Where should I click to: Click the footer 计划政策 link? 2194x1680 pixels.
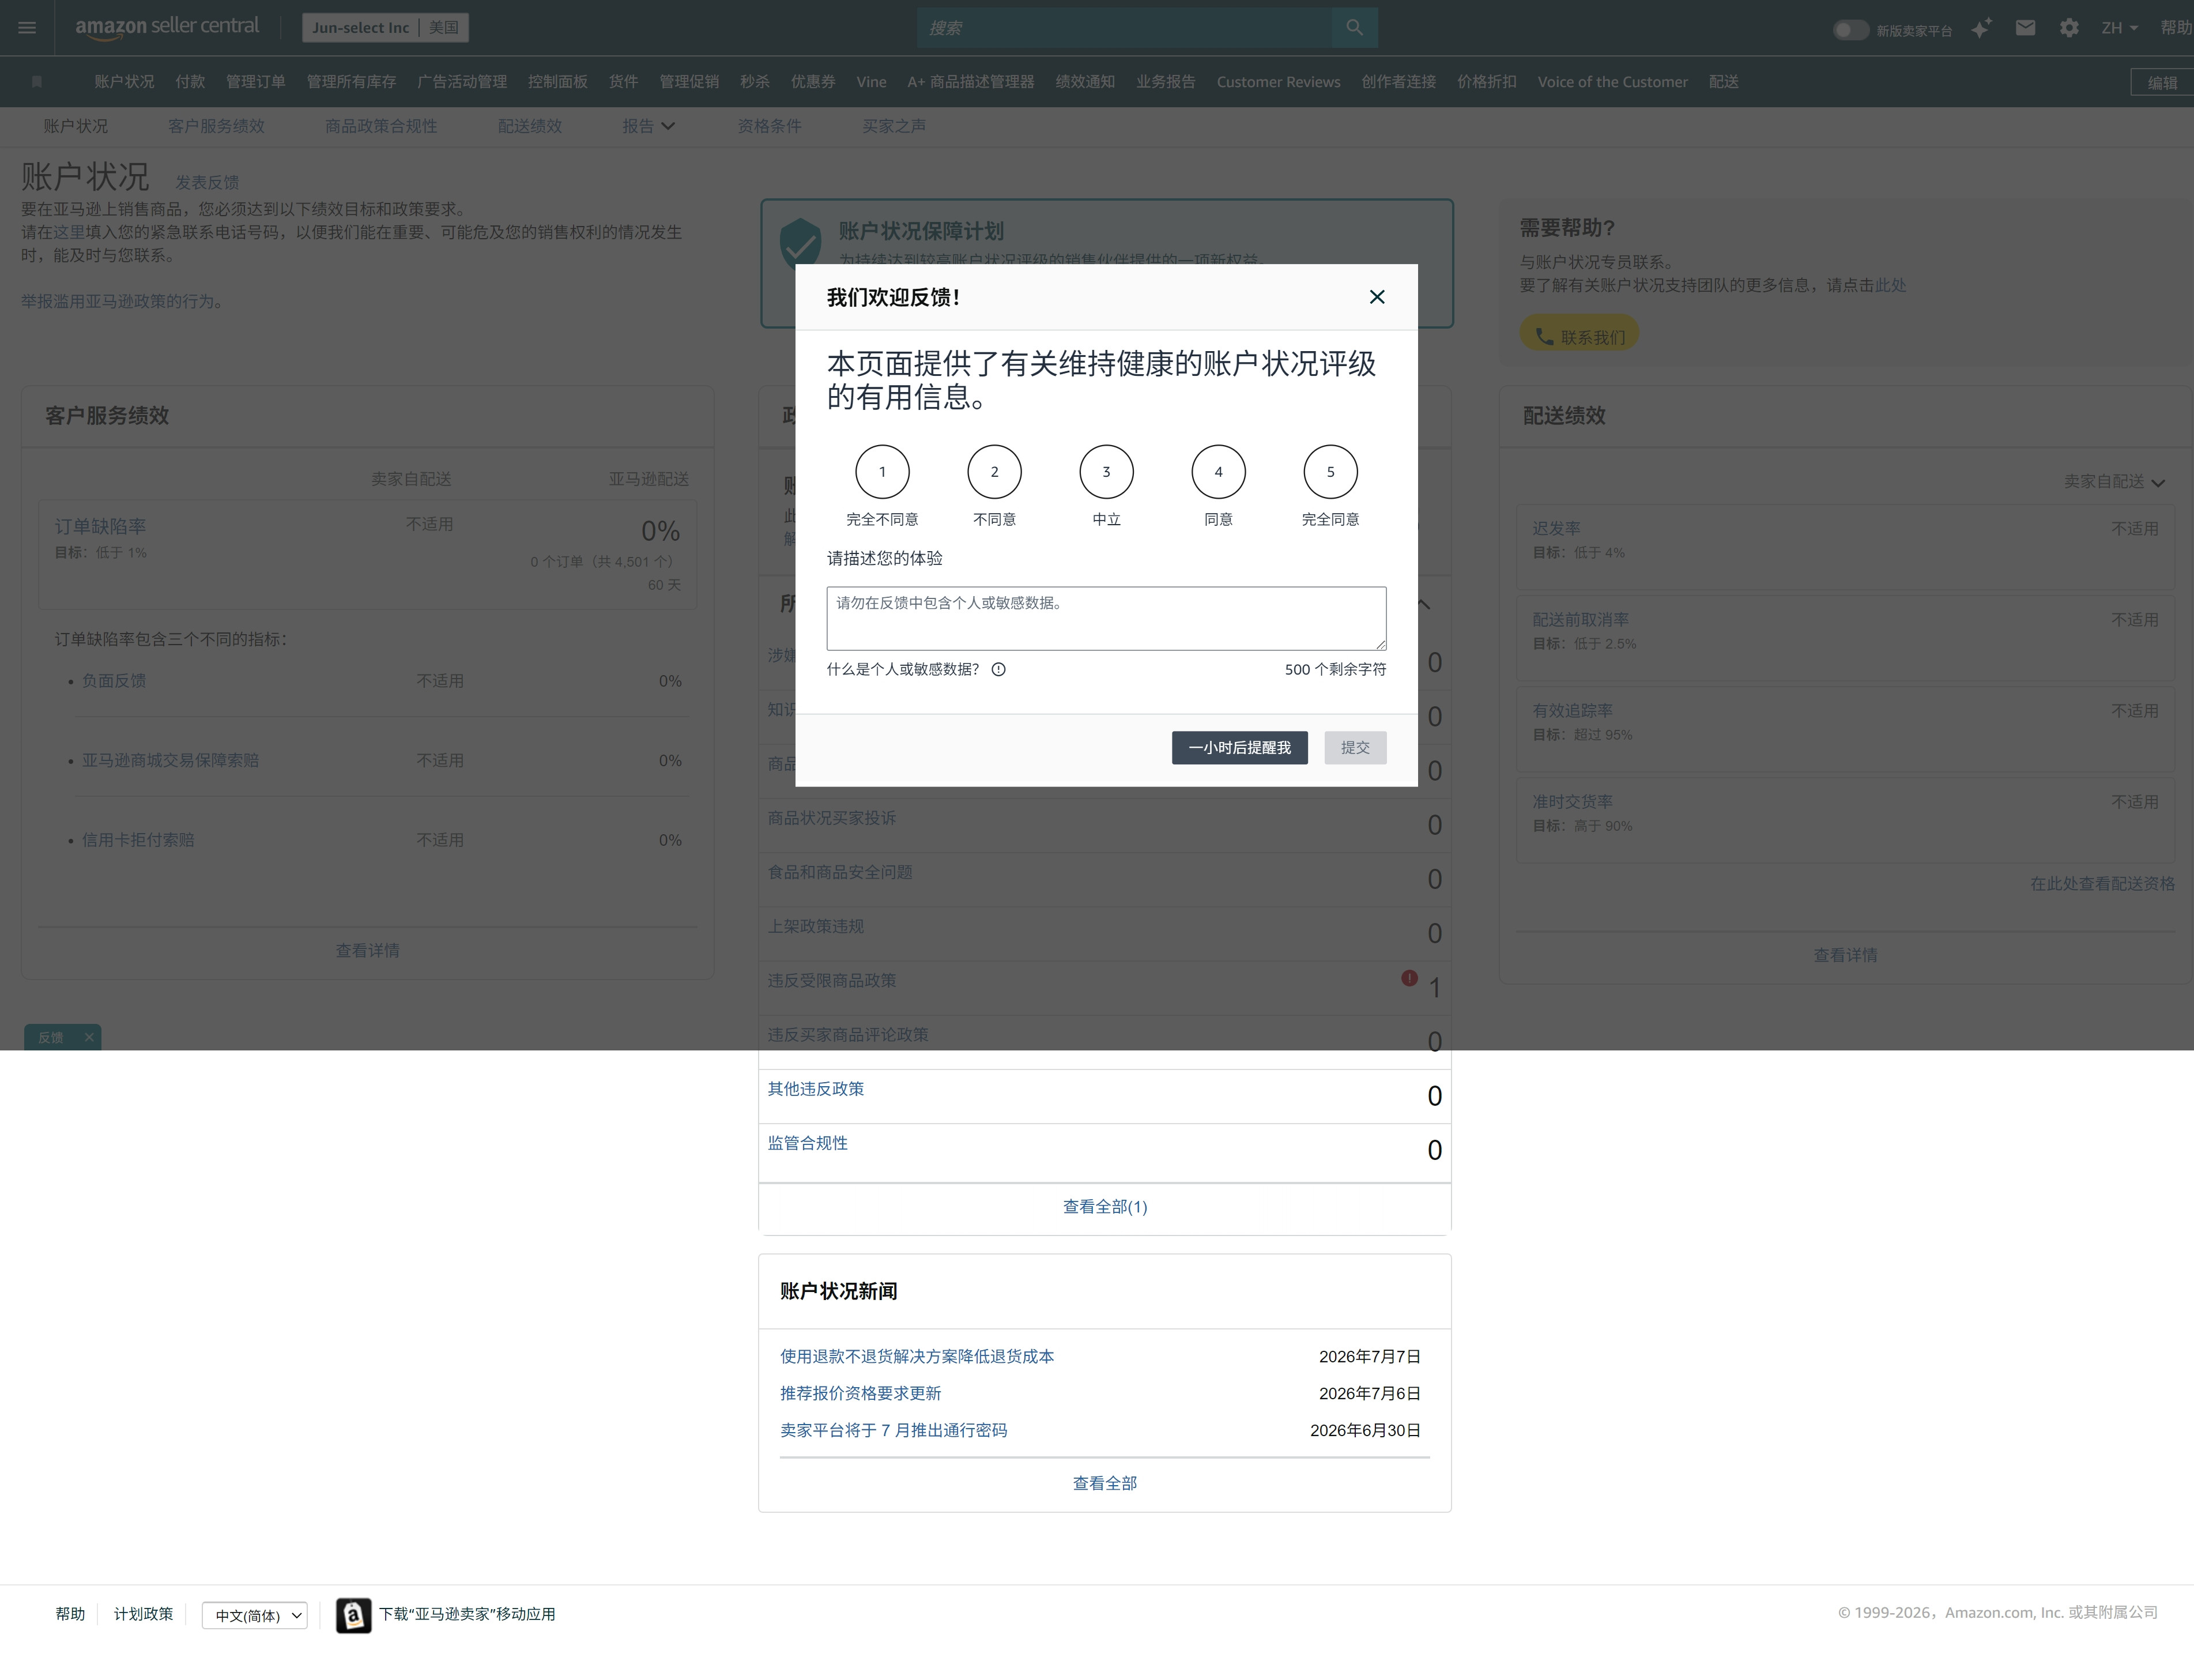pos(143,1614)
